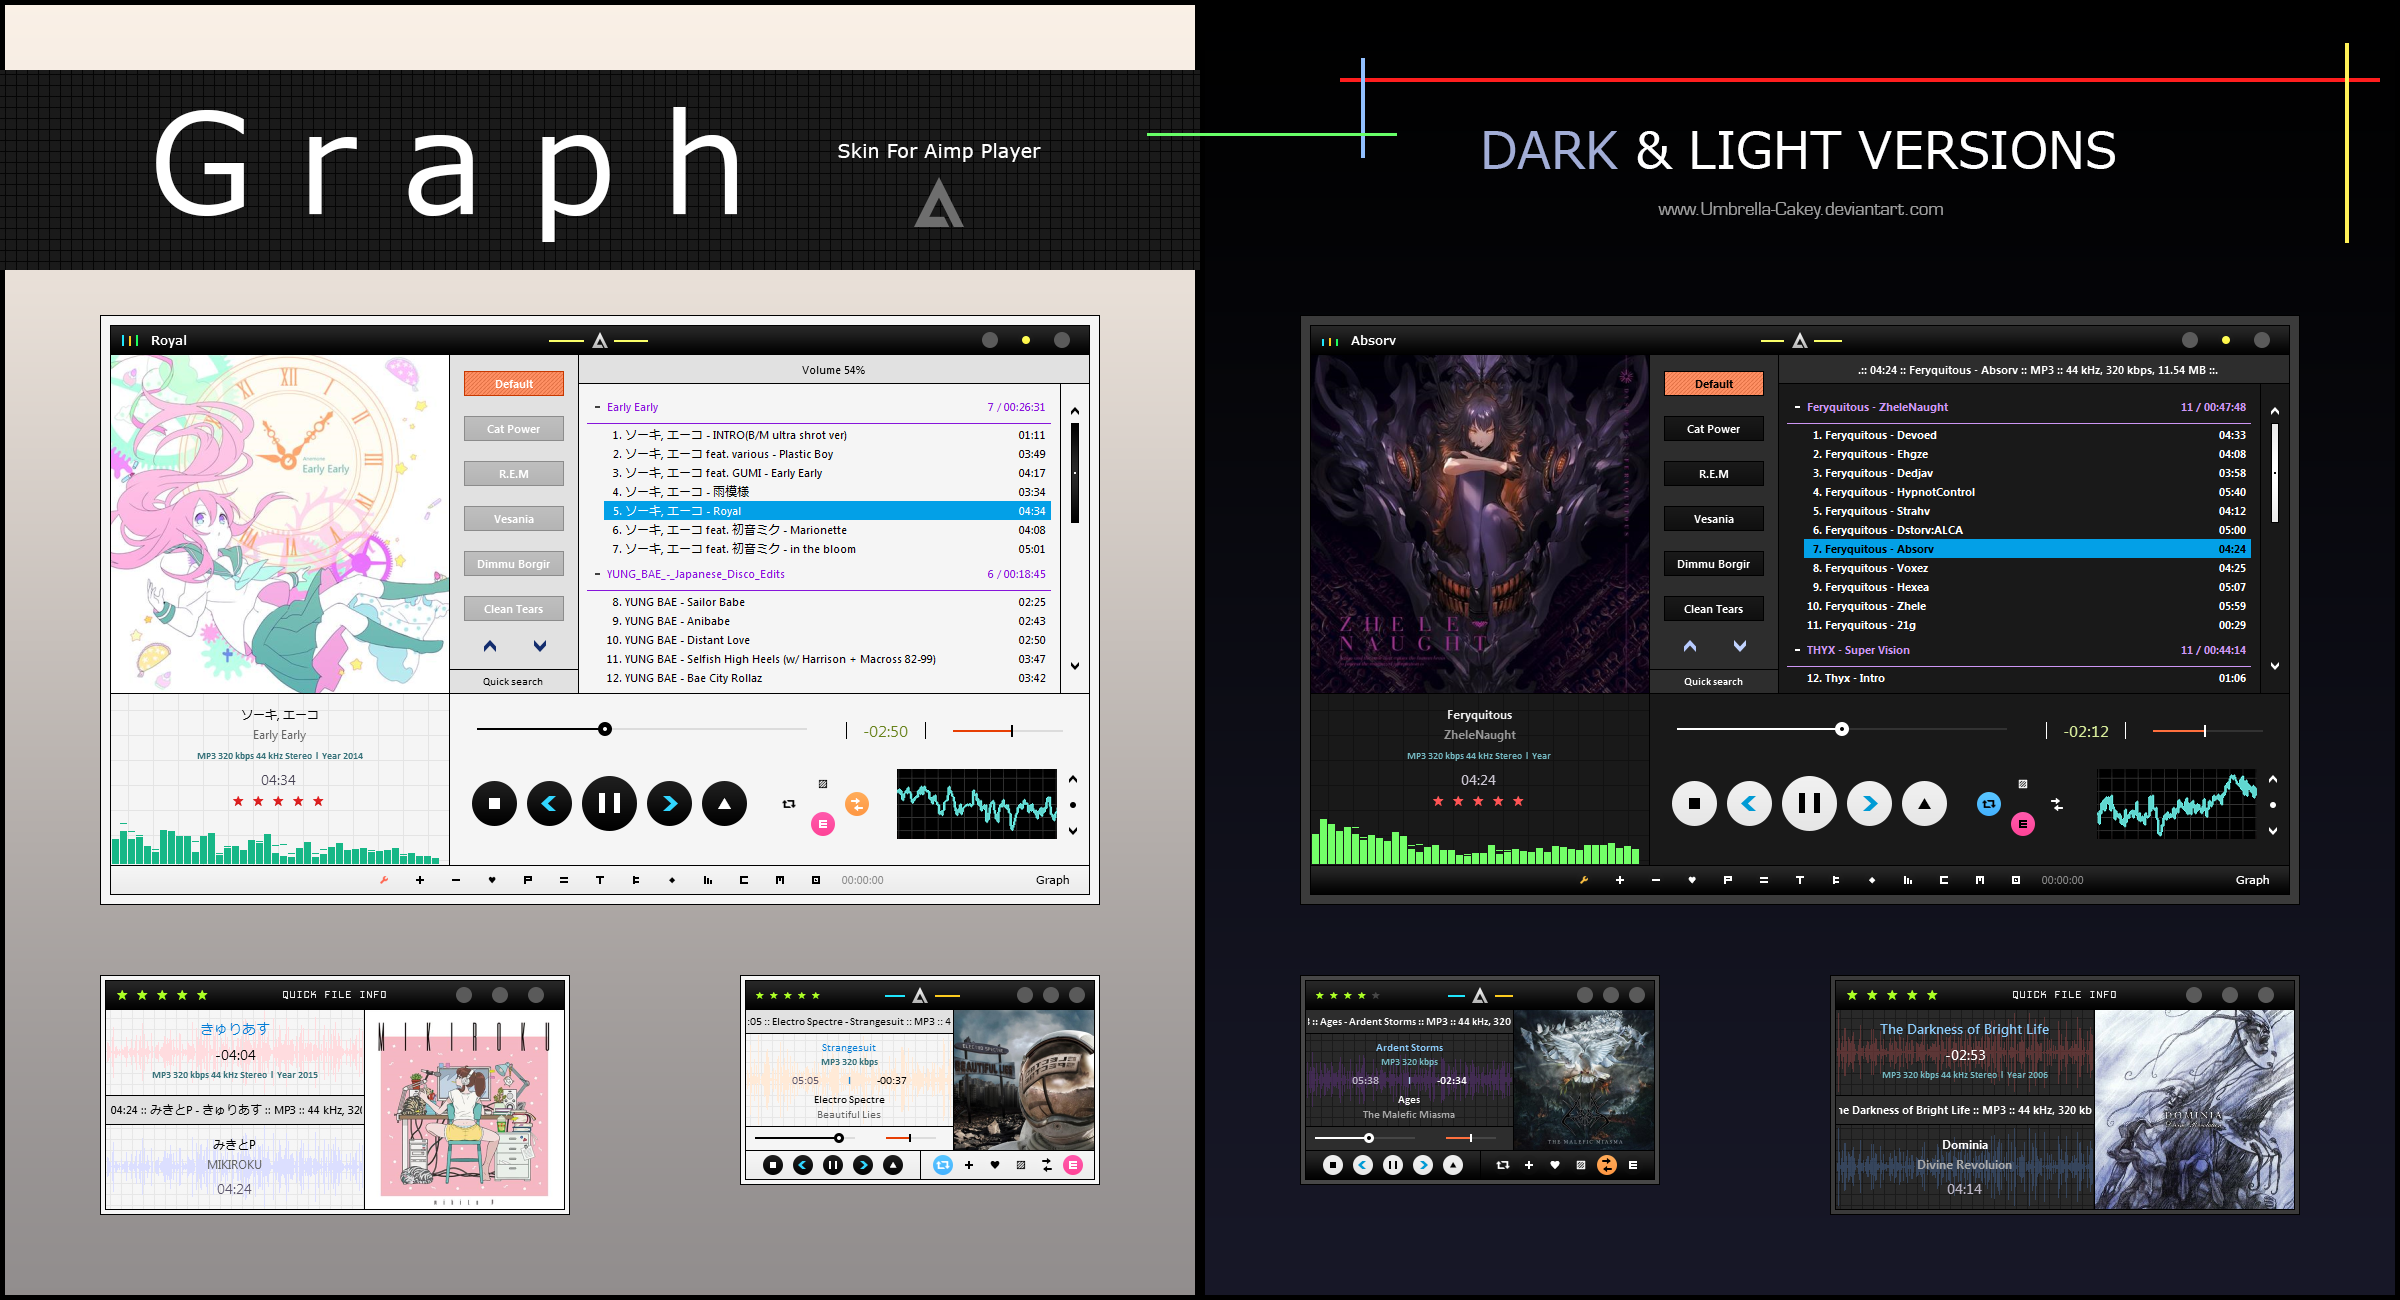The width and height of the screenshot is (2400, 1300).
Task: Select Clean Tears playlist tab in dark player
Action: click(x=1714, y=609)
